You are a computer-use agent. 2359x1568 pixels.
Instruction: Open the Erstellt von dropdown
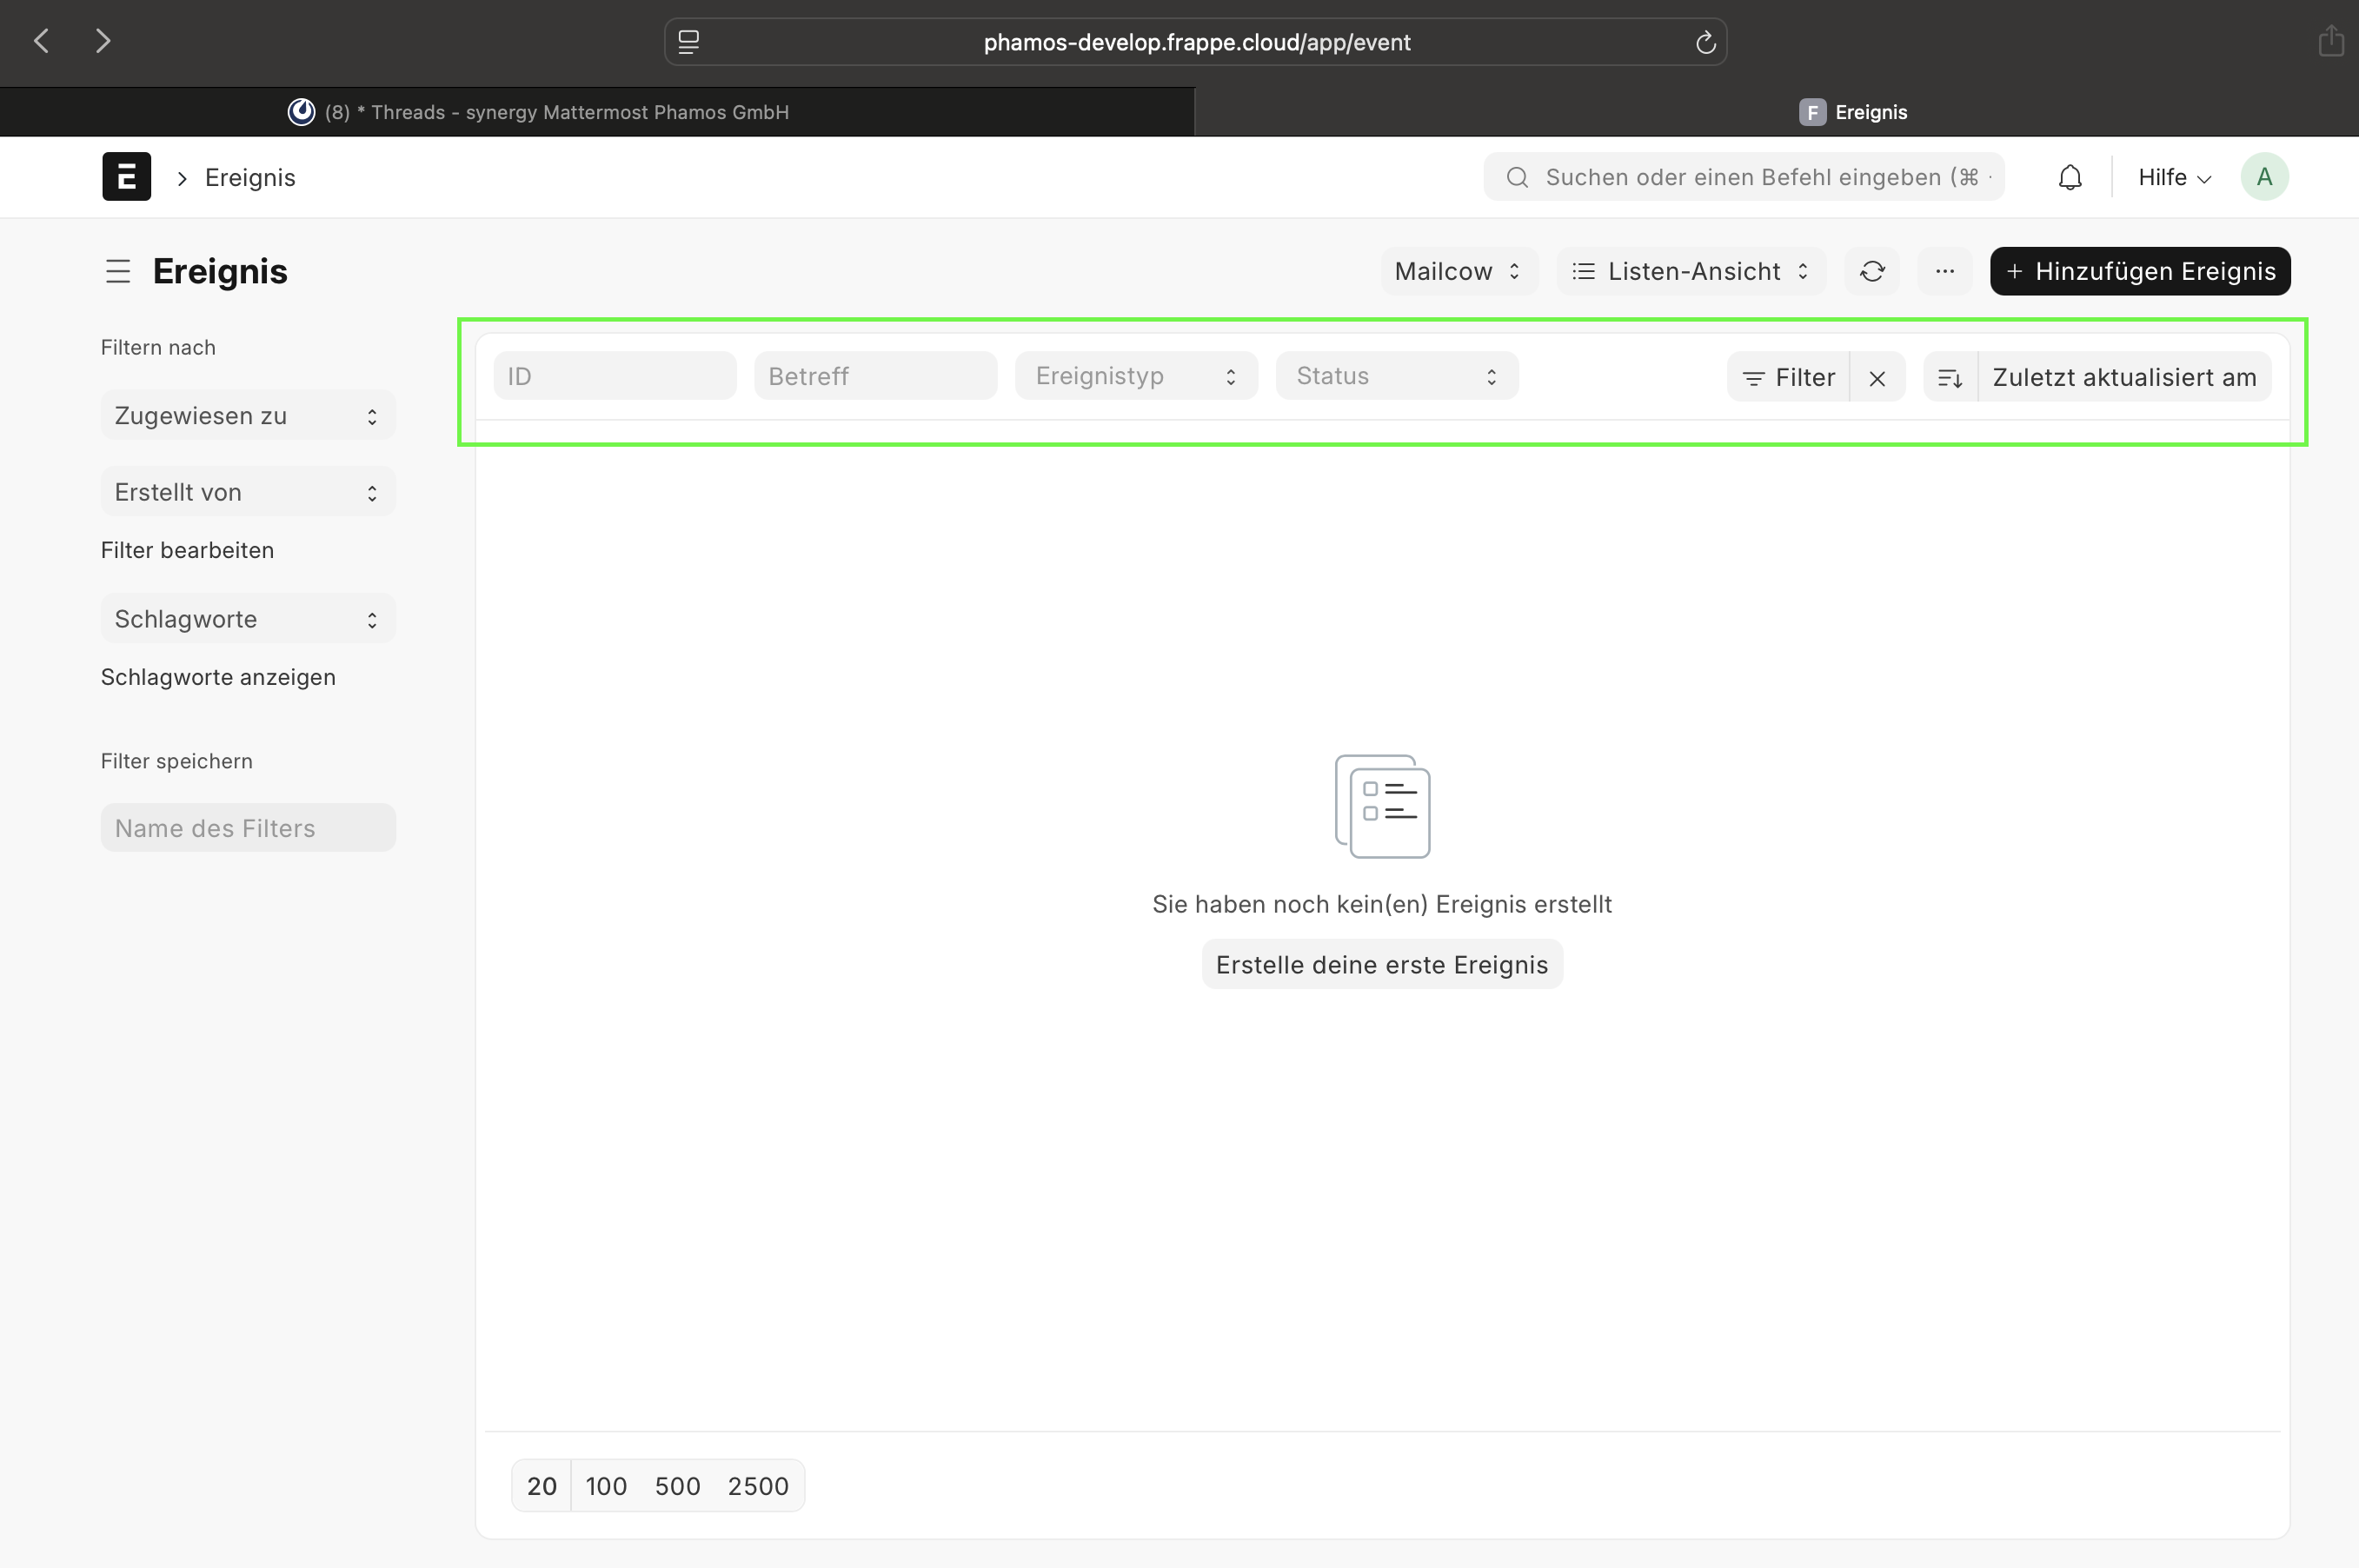[x=247, y=492]
